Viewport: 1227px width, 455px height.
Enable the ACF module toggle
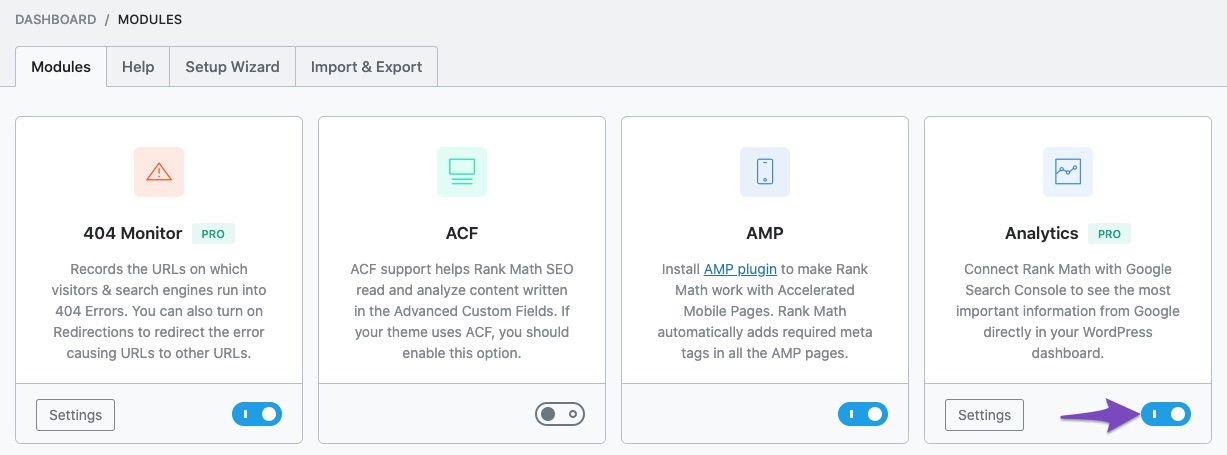[x=560, y=414]
